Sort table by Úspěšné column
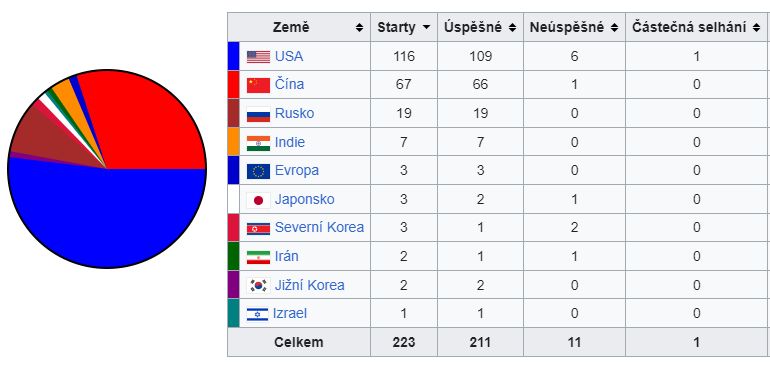770x372 pixels. (513, 28)
